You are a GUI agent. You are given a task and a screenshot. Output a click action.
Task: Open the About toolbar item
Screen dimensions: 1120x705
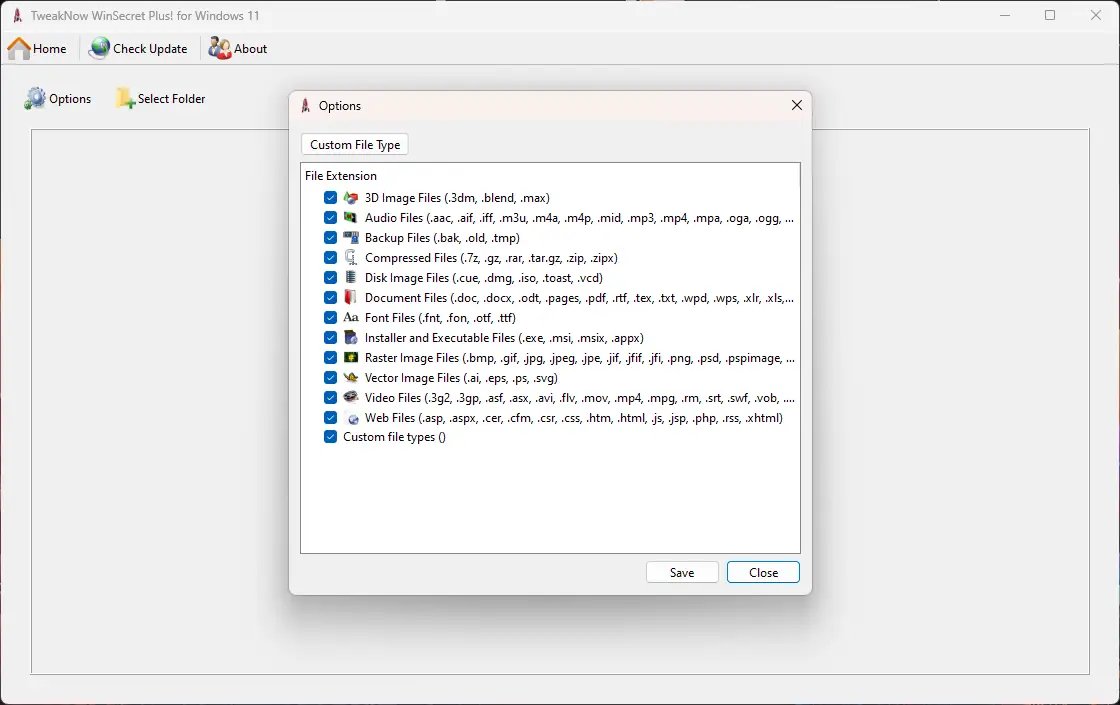point(238,49)
